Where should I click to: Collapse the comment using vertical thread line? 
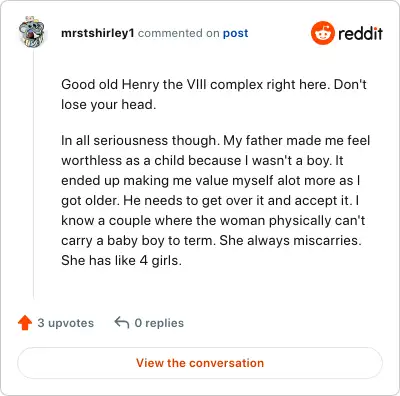(x=33, y=173)
